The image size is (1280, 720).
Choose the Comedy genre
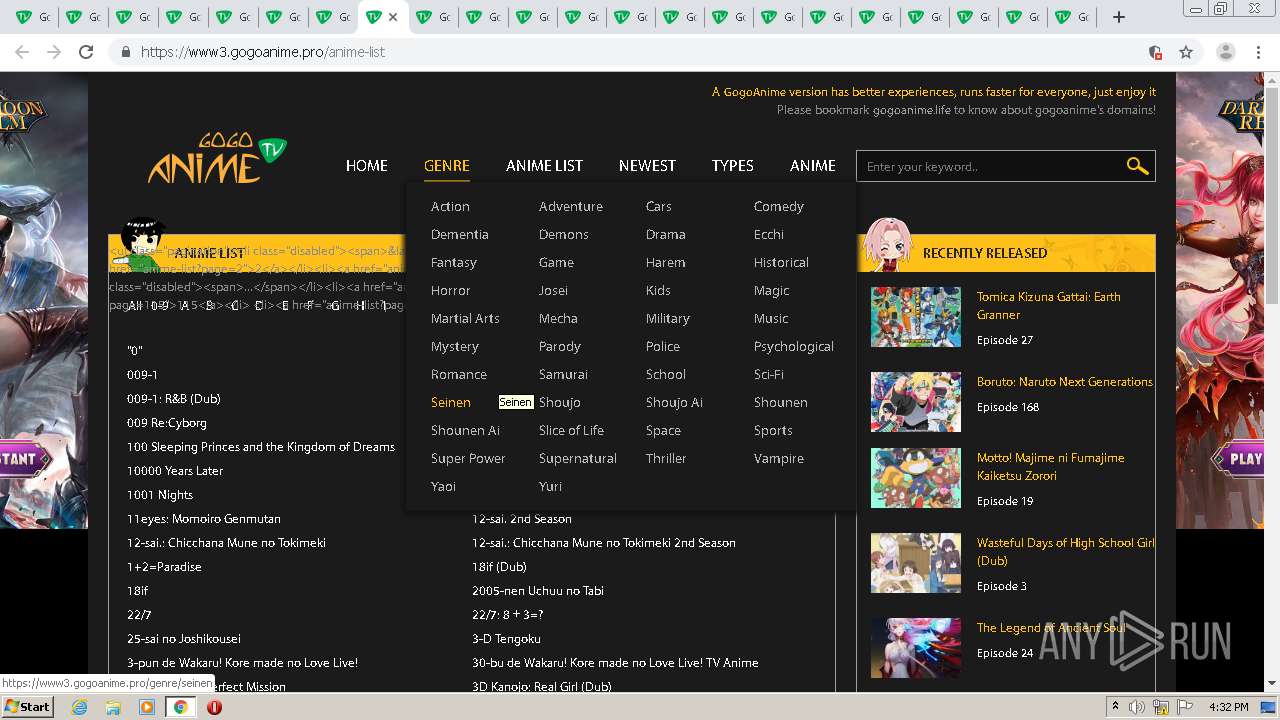(778, 206)
